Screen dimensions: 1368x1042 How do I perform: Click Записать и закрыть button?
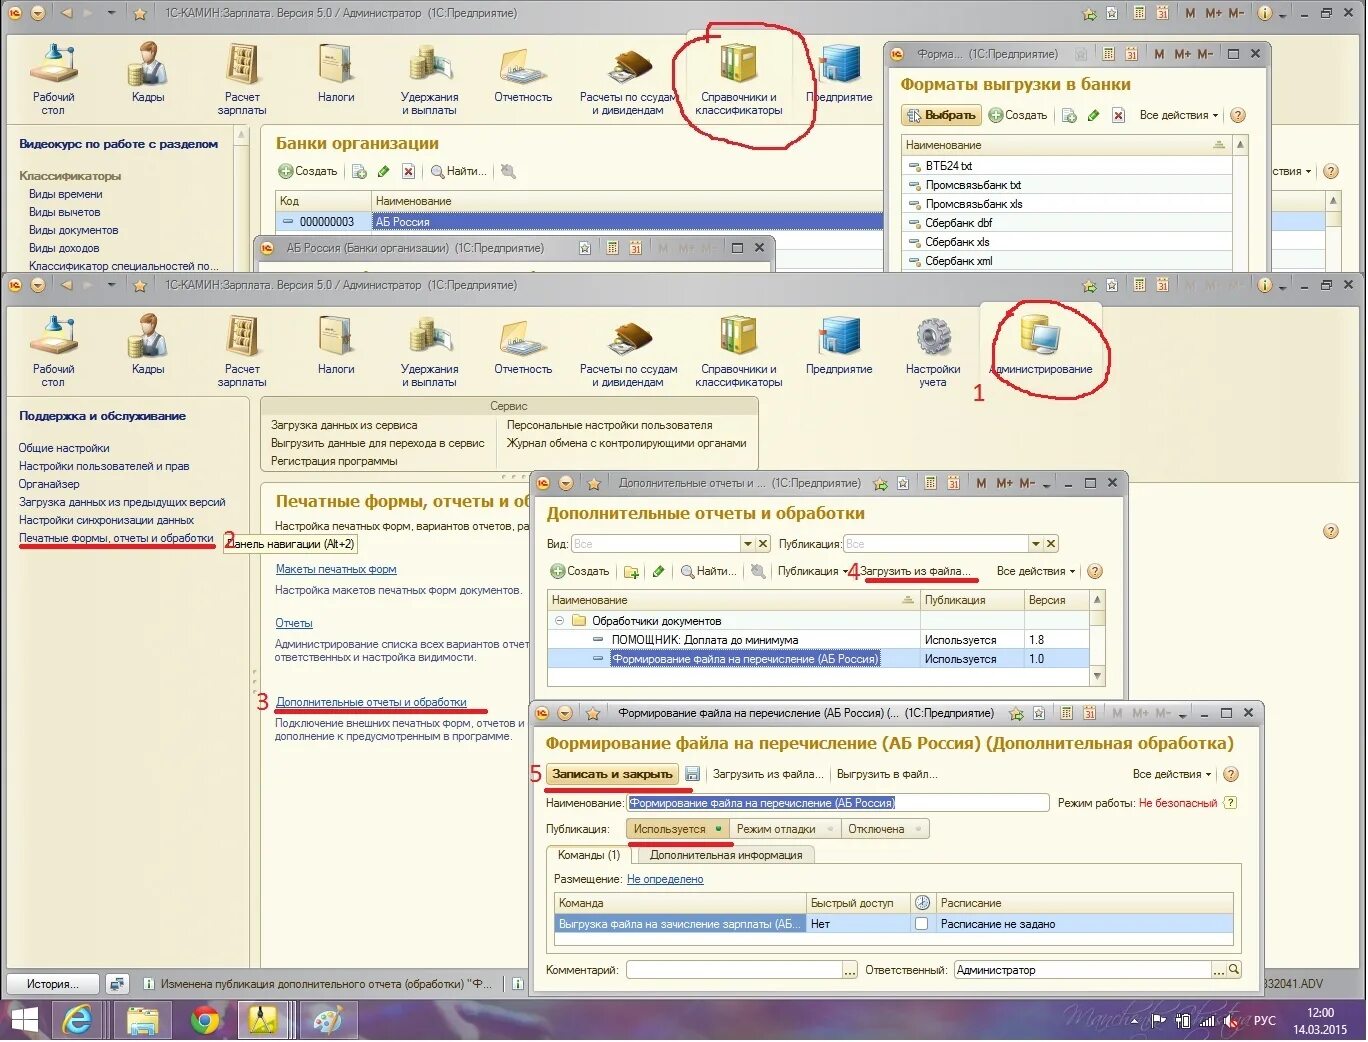(x=612, y=774)
